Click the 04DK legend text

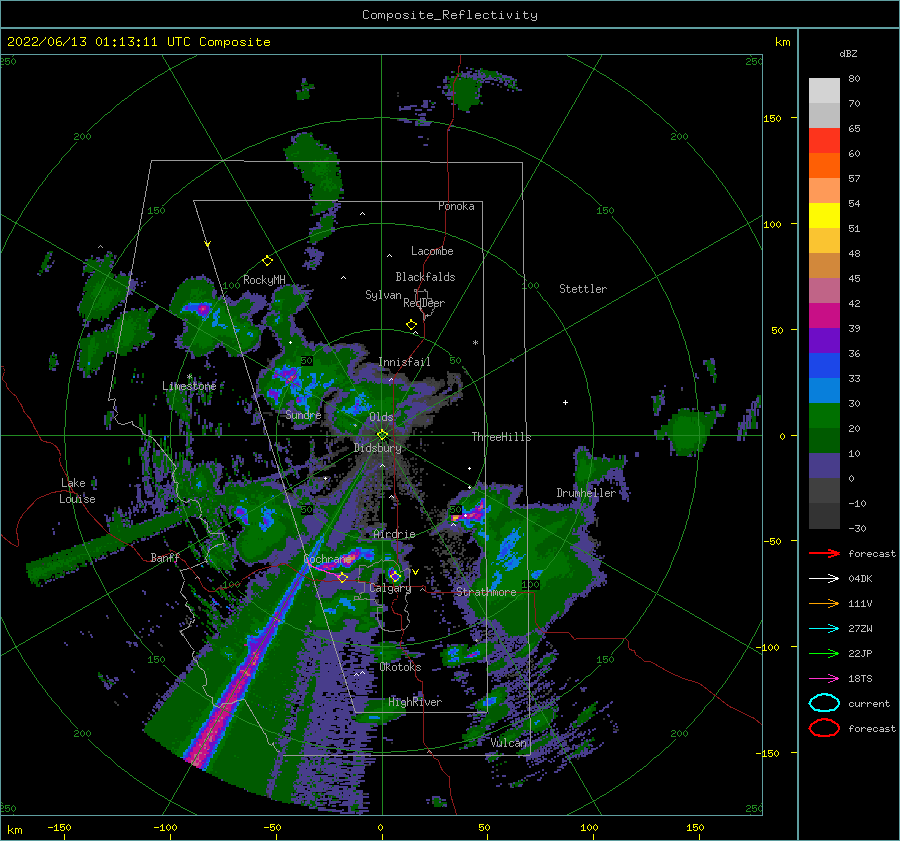click(860, 579)
